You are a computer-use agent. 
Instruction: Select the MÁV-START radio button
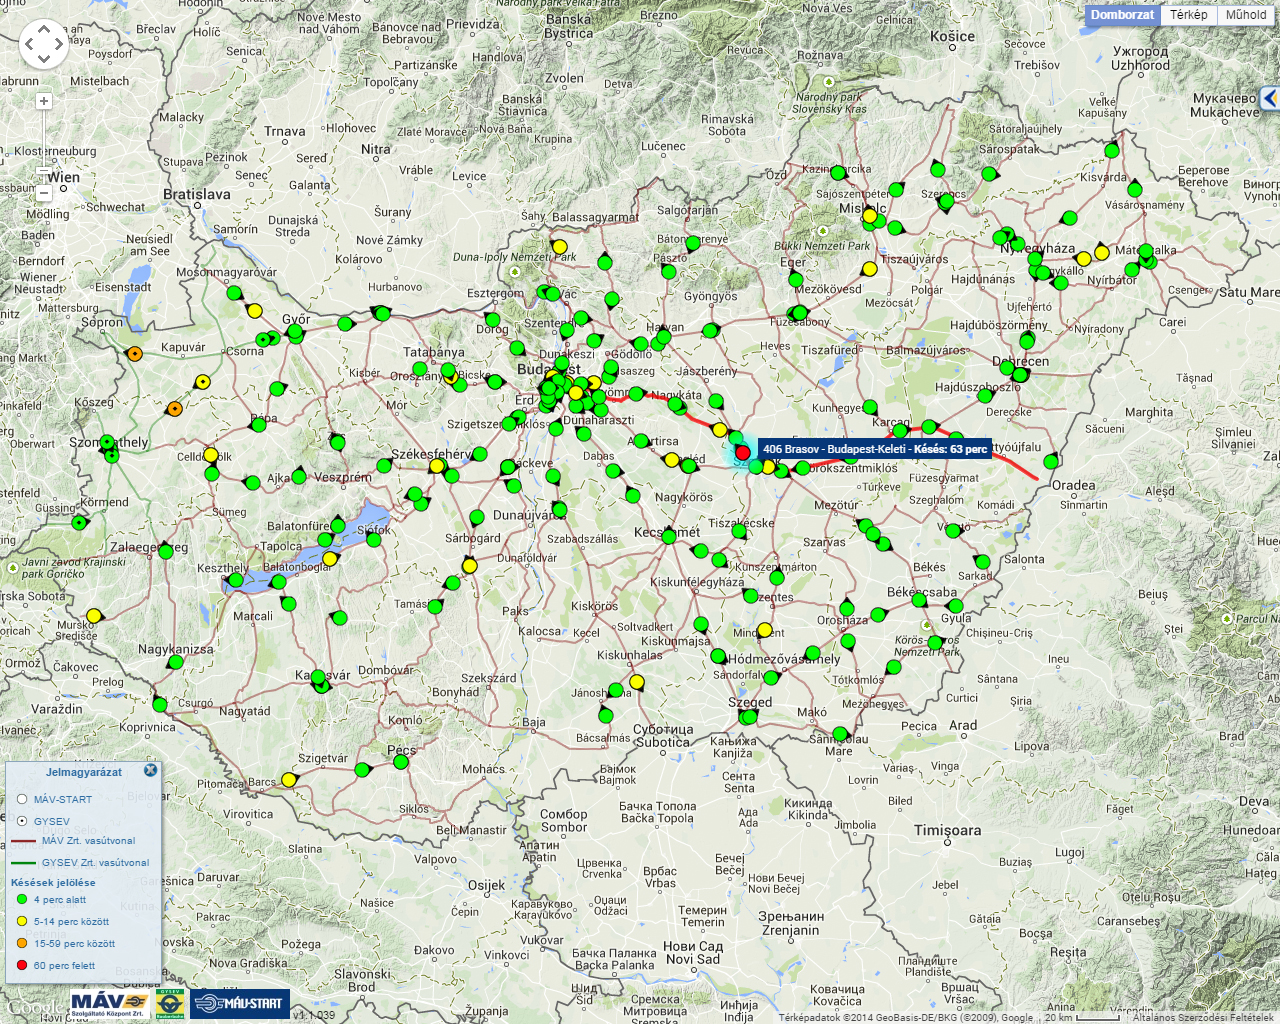coord(22,799)
